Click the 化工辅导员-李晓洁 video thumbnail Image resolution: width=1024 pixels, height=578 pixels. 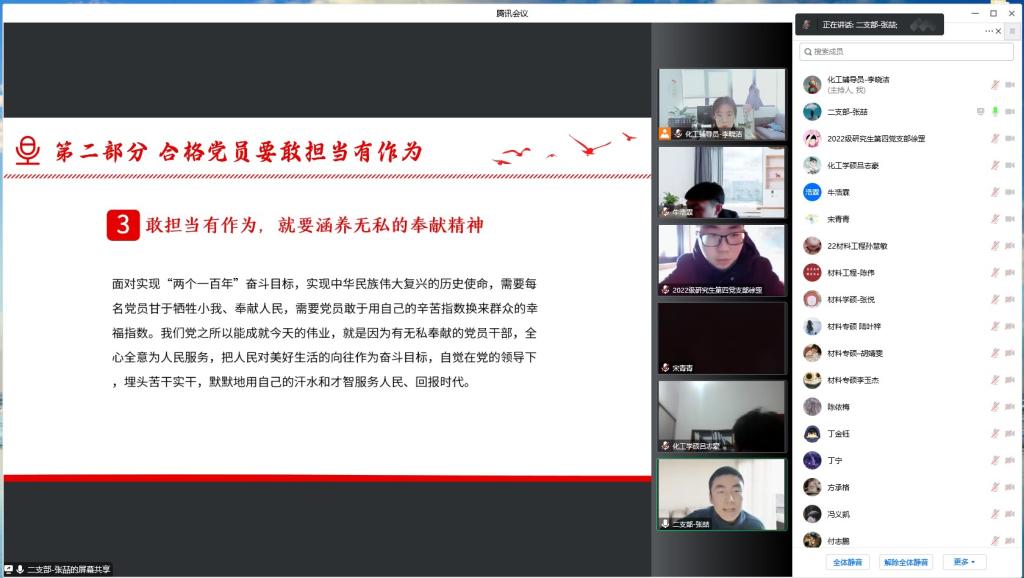pos(722,104)
